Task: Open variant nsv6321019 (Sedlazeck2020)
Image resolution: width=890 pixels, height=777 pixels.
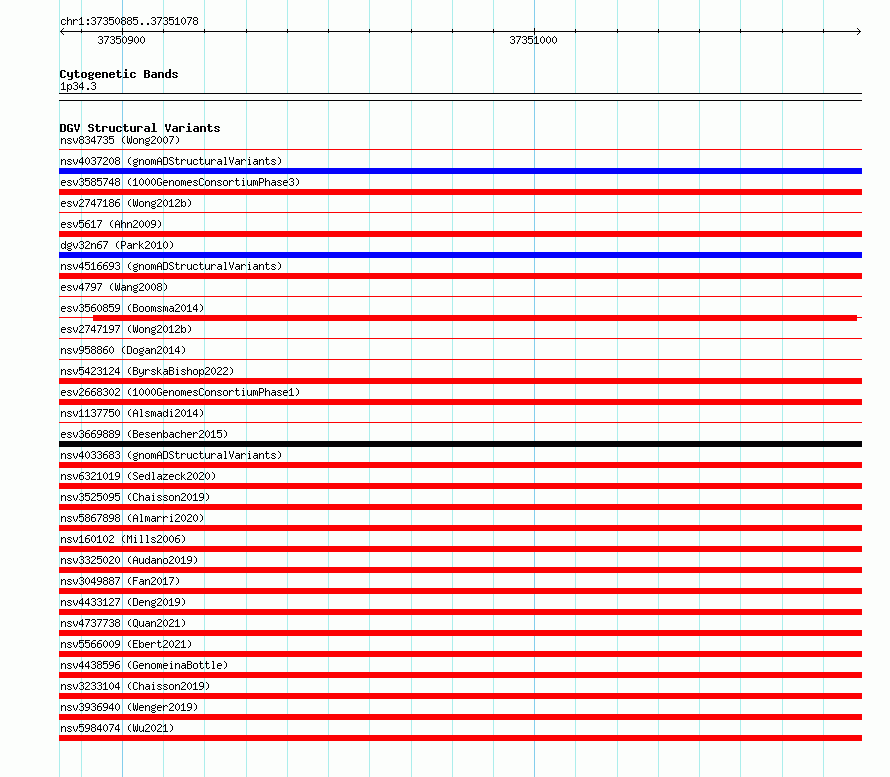Action: pos(138,476)
